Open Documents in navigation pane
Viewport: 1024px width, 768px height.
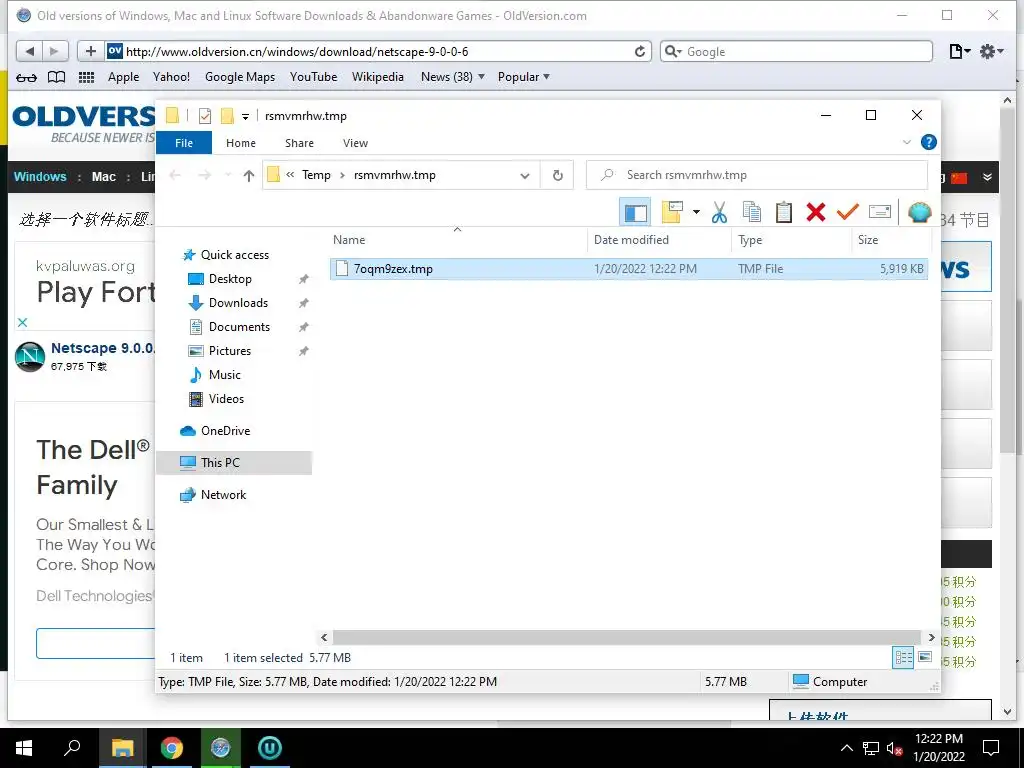tap(229, 327)
